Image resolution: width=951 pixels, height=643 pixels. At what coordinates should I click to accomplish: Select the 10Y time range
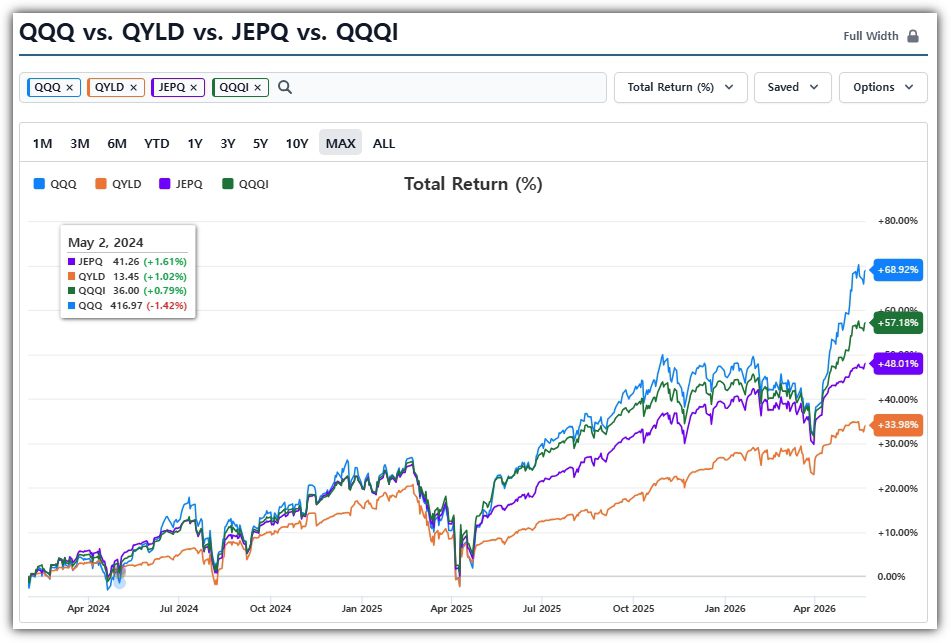[x=297, y=143]
